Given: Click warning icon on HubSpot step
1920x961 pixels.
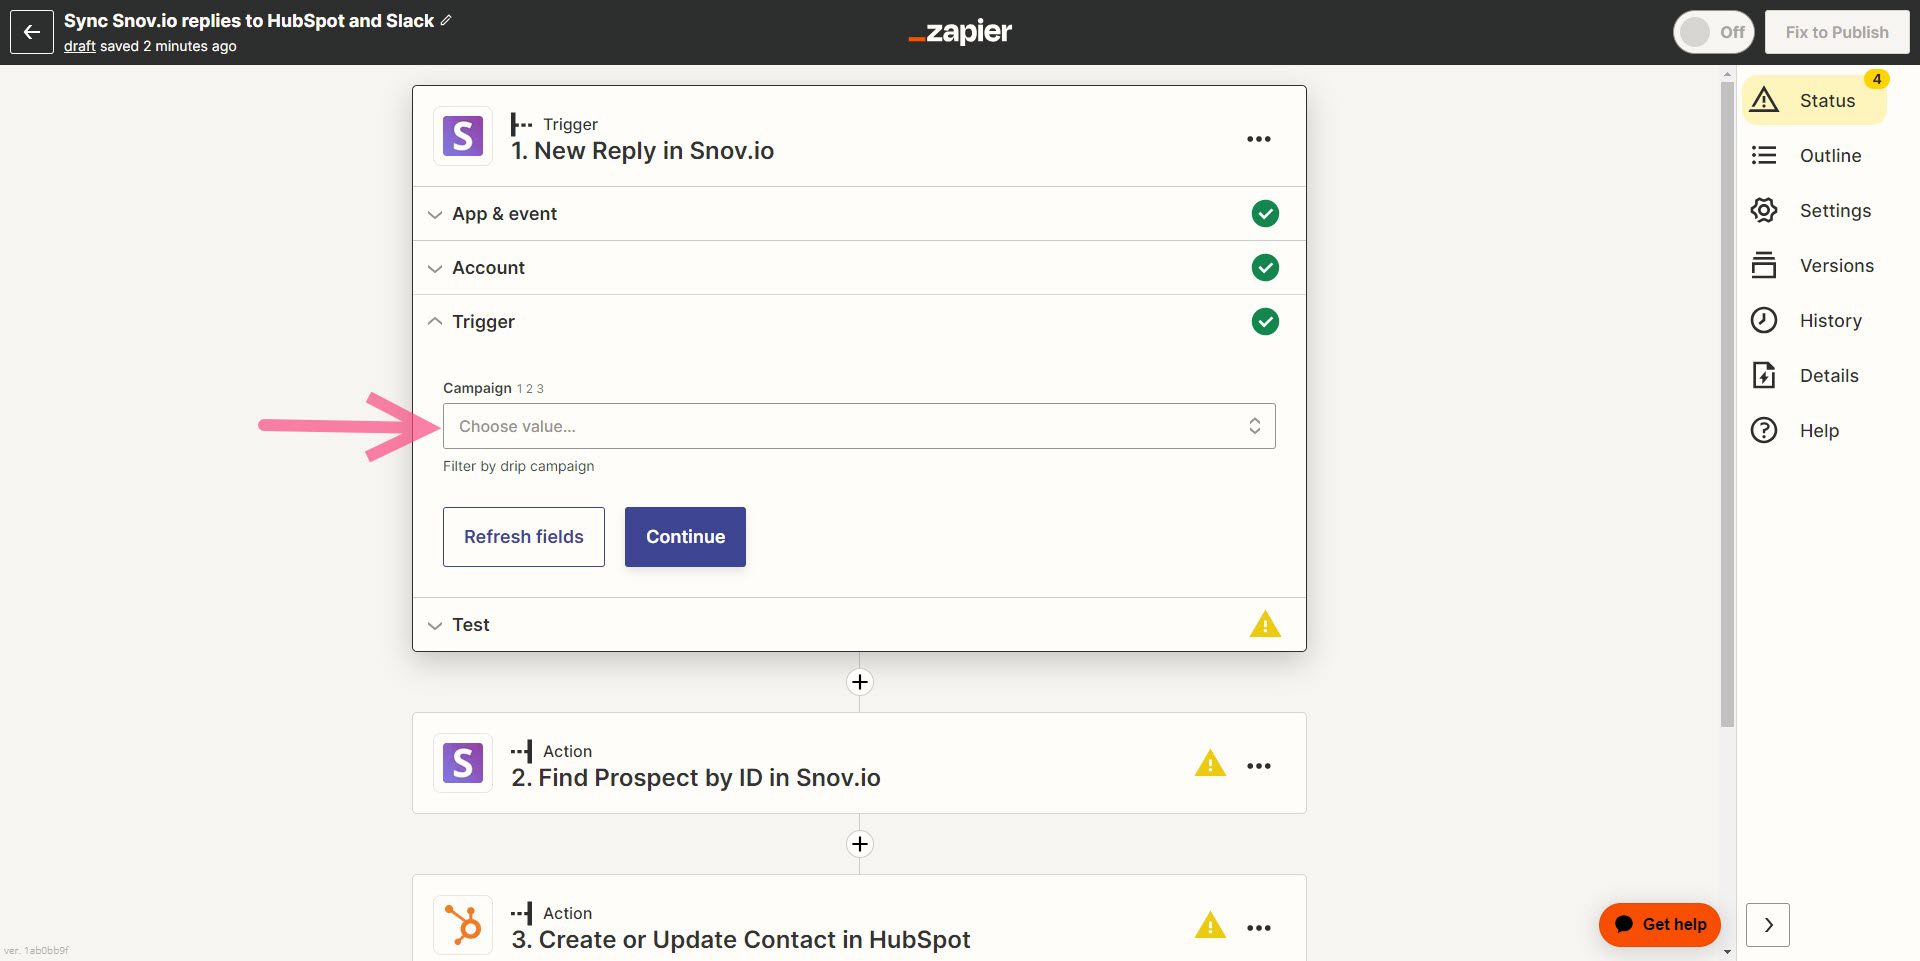Looking at the screenshot, I should pyautogui.click(x=1210, y=926).
